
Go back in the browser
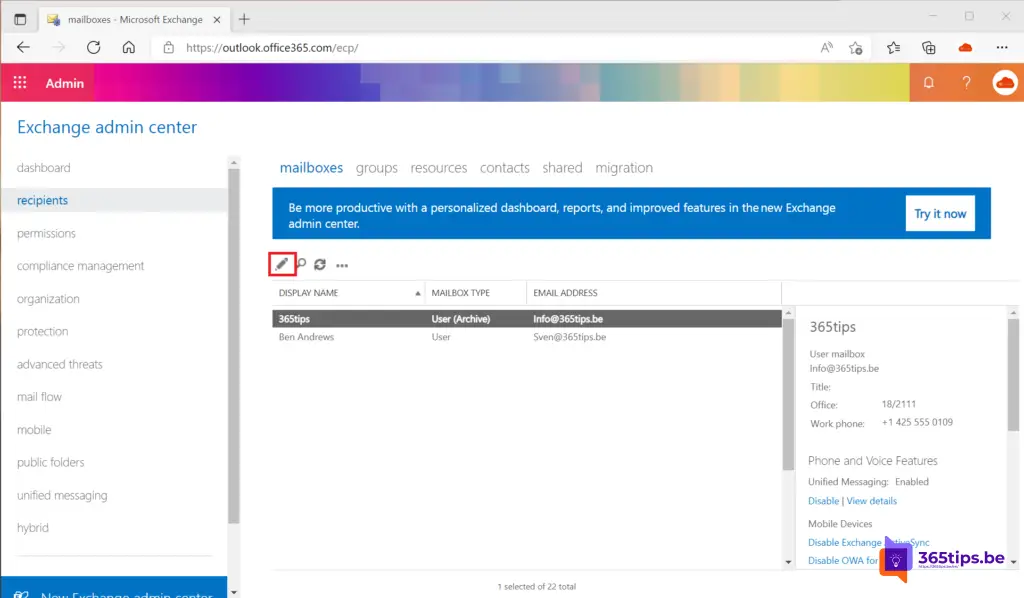pyautogui.click(x=24, y=47)
